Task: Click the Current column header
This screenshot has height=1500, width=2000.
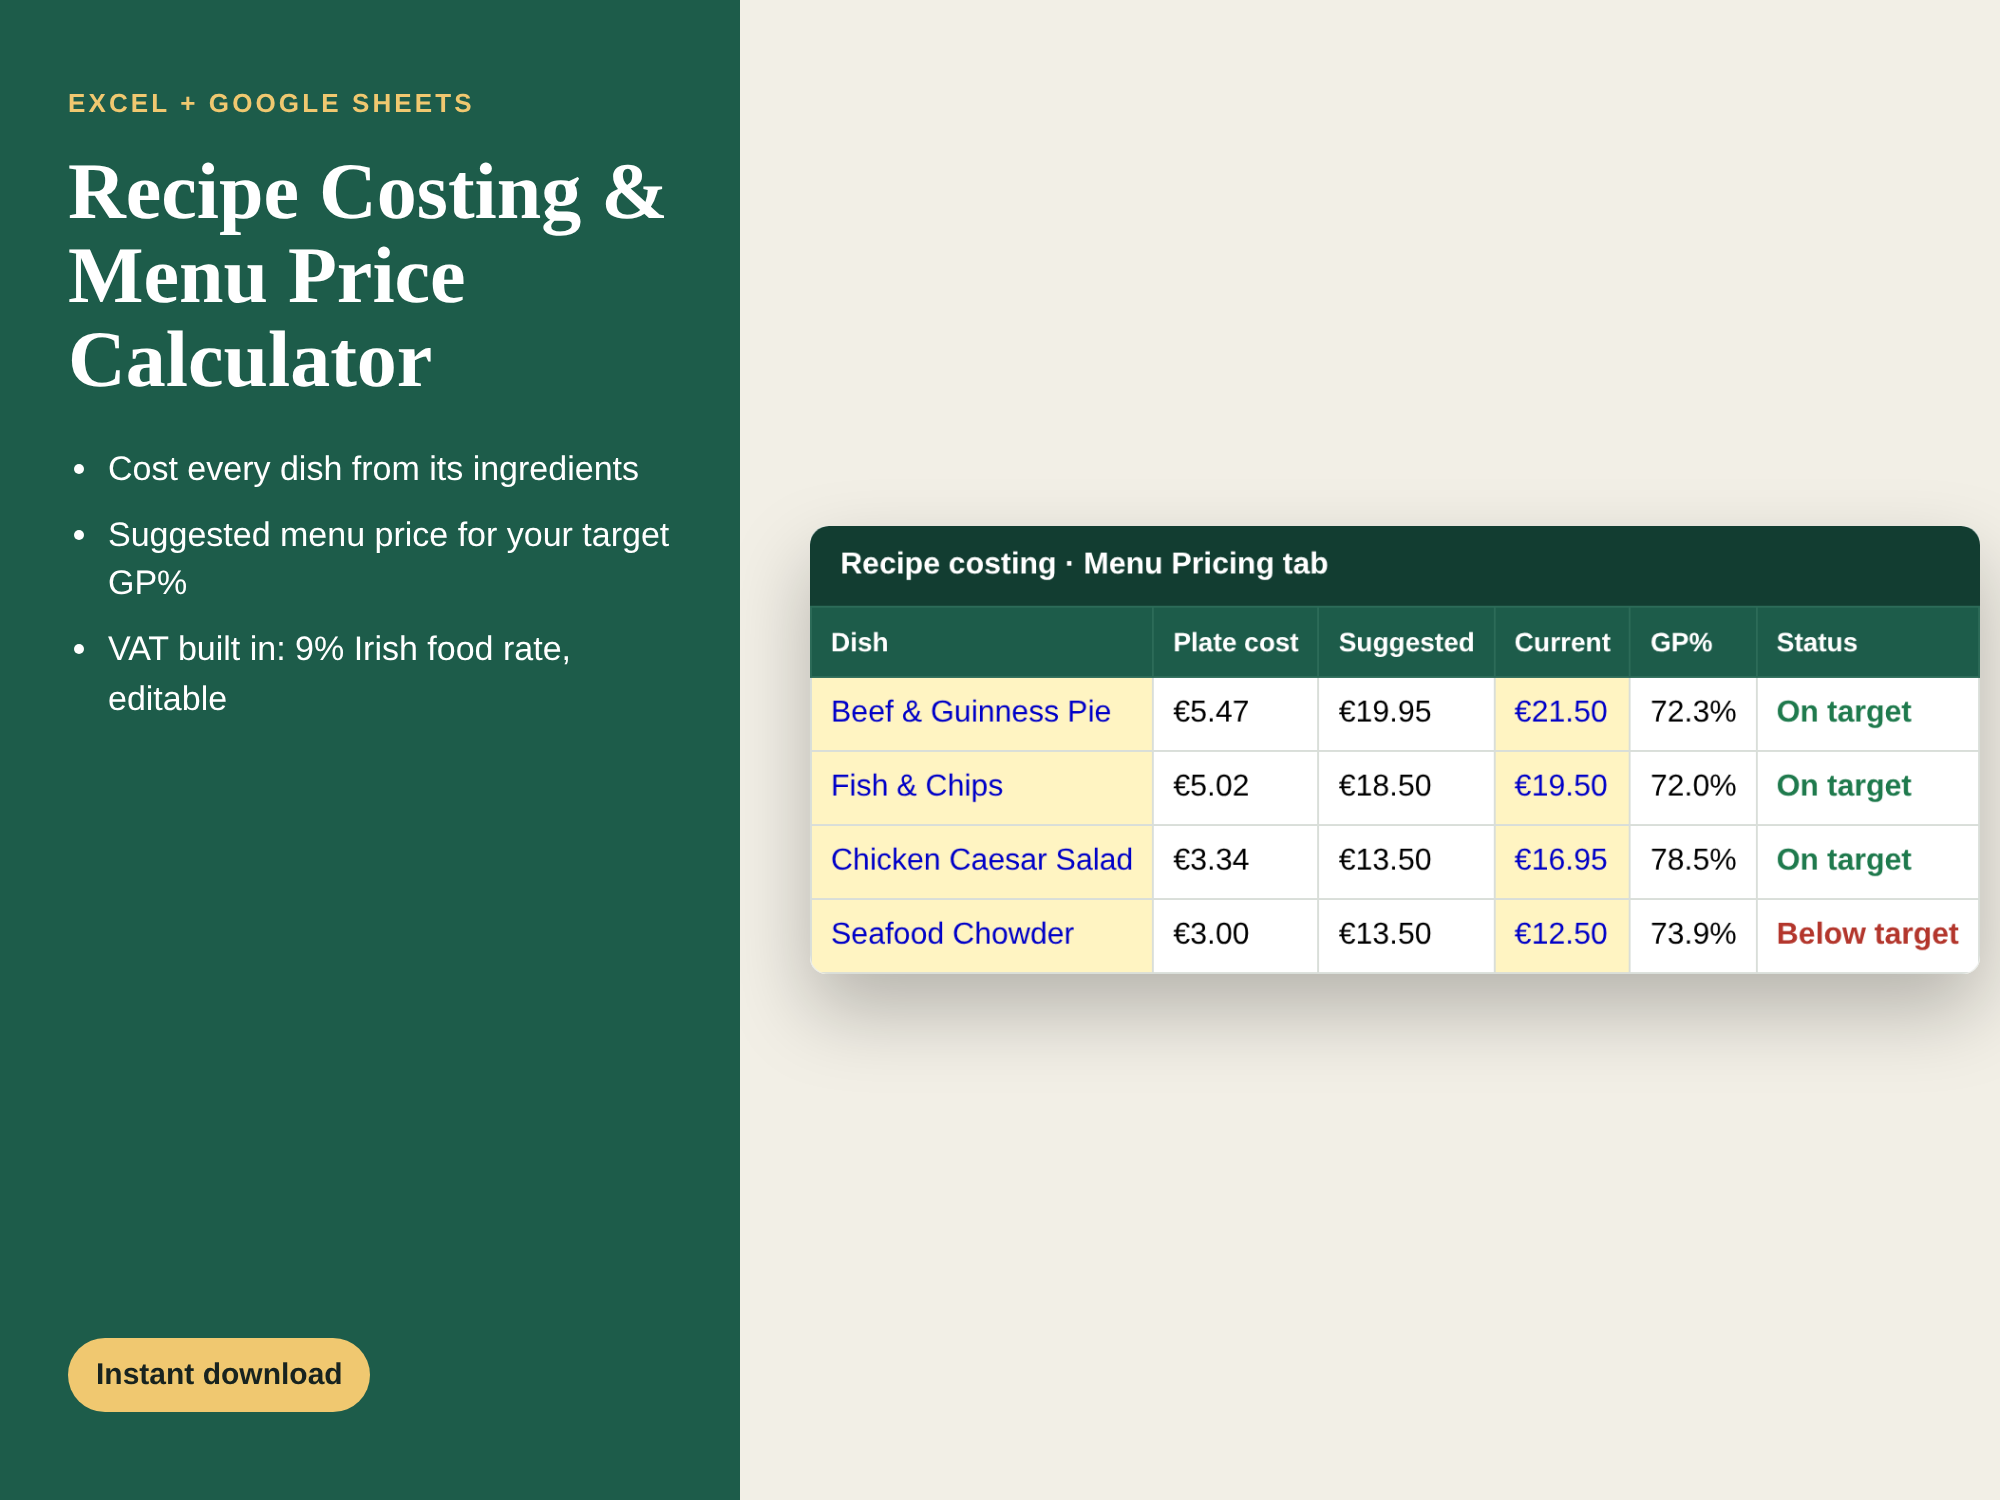Action: tap(1562, 642)
